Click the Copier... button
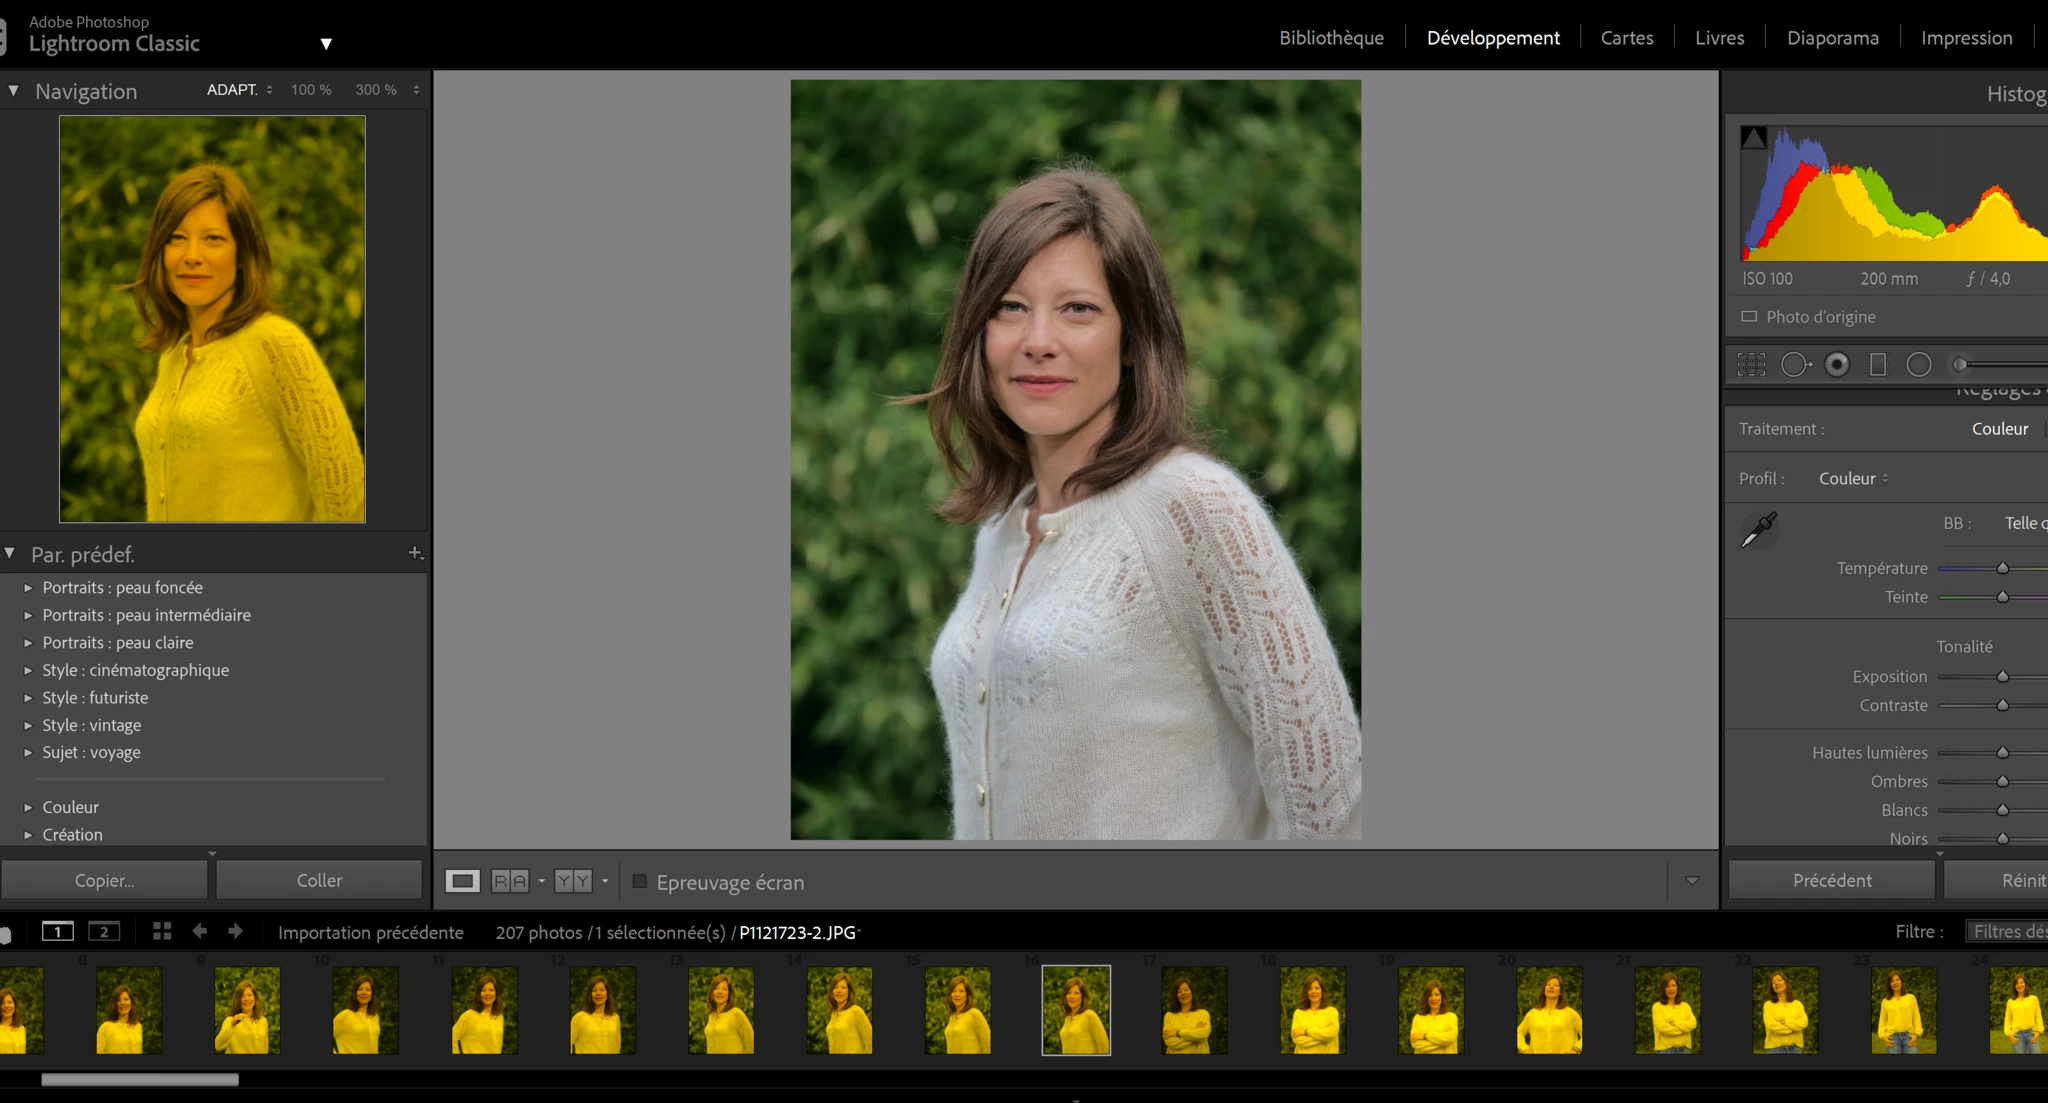 [x=104, y=880]
